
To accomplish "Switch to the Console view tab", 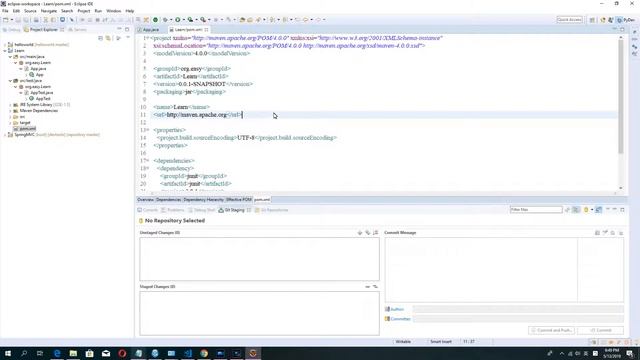I will tap(148, 210).
